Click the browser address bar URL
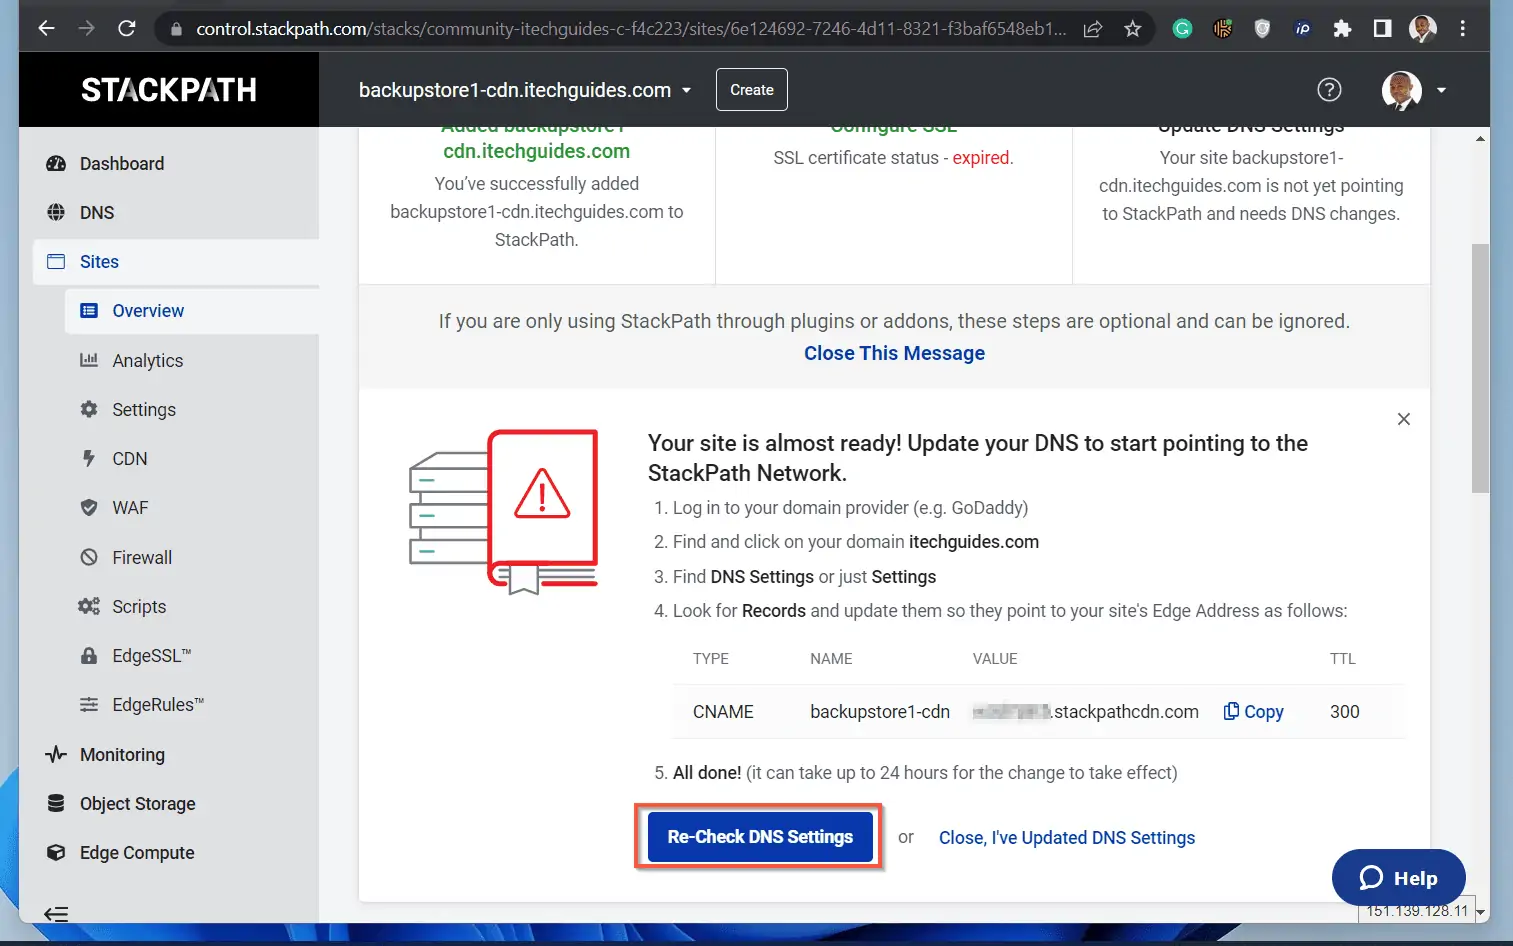 [631, 29]
